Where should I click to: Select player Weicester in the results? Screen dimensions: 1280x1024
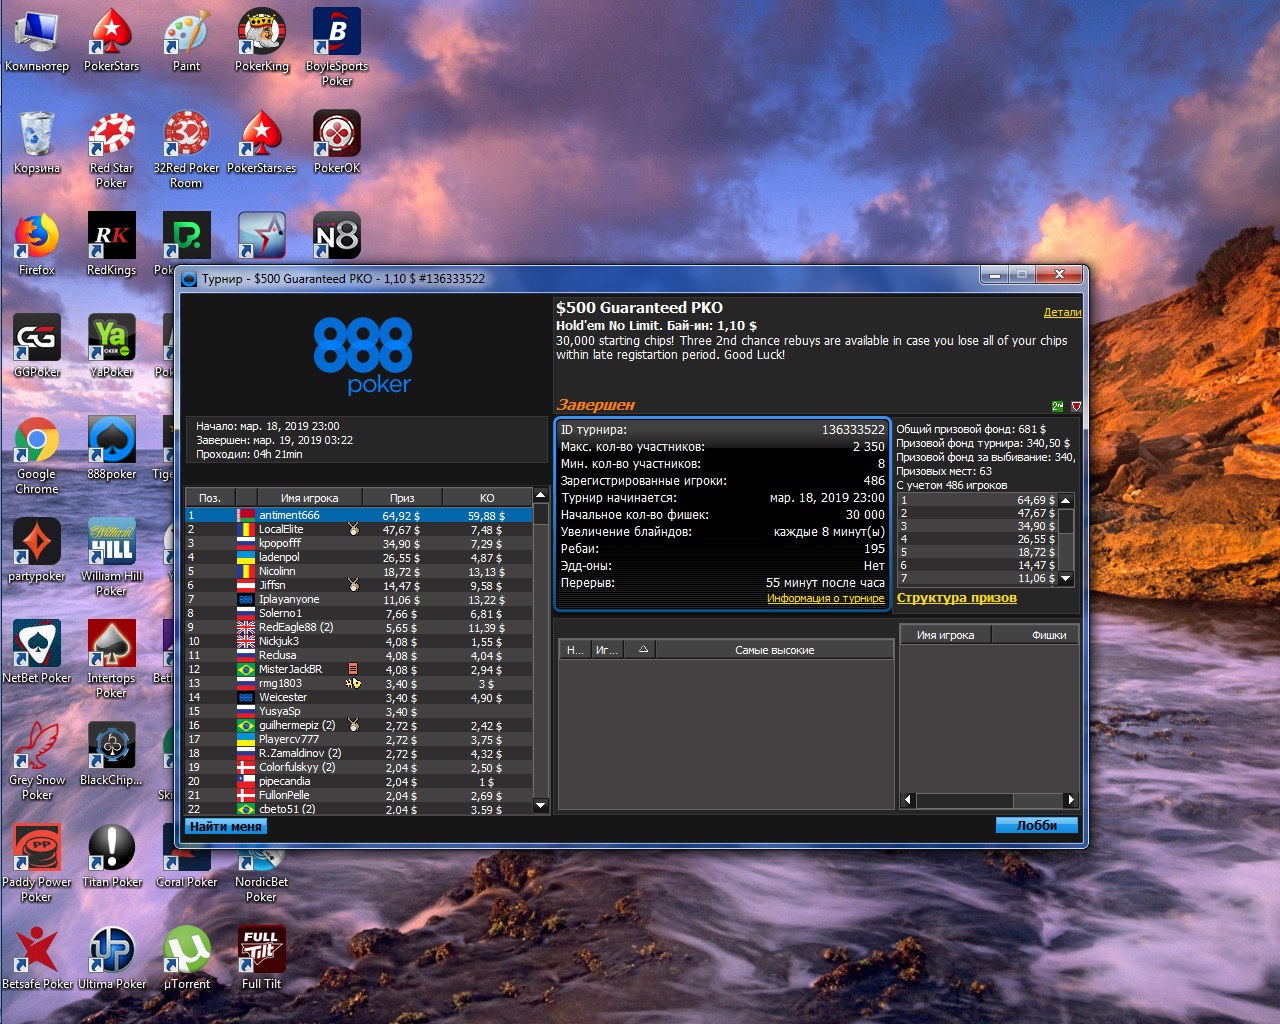[359, 697]
